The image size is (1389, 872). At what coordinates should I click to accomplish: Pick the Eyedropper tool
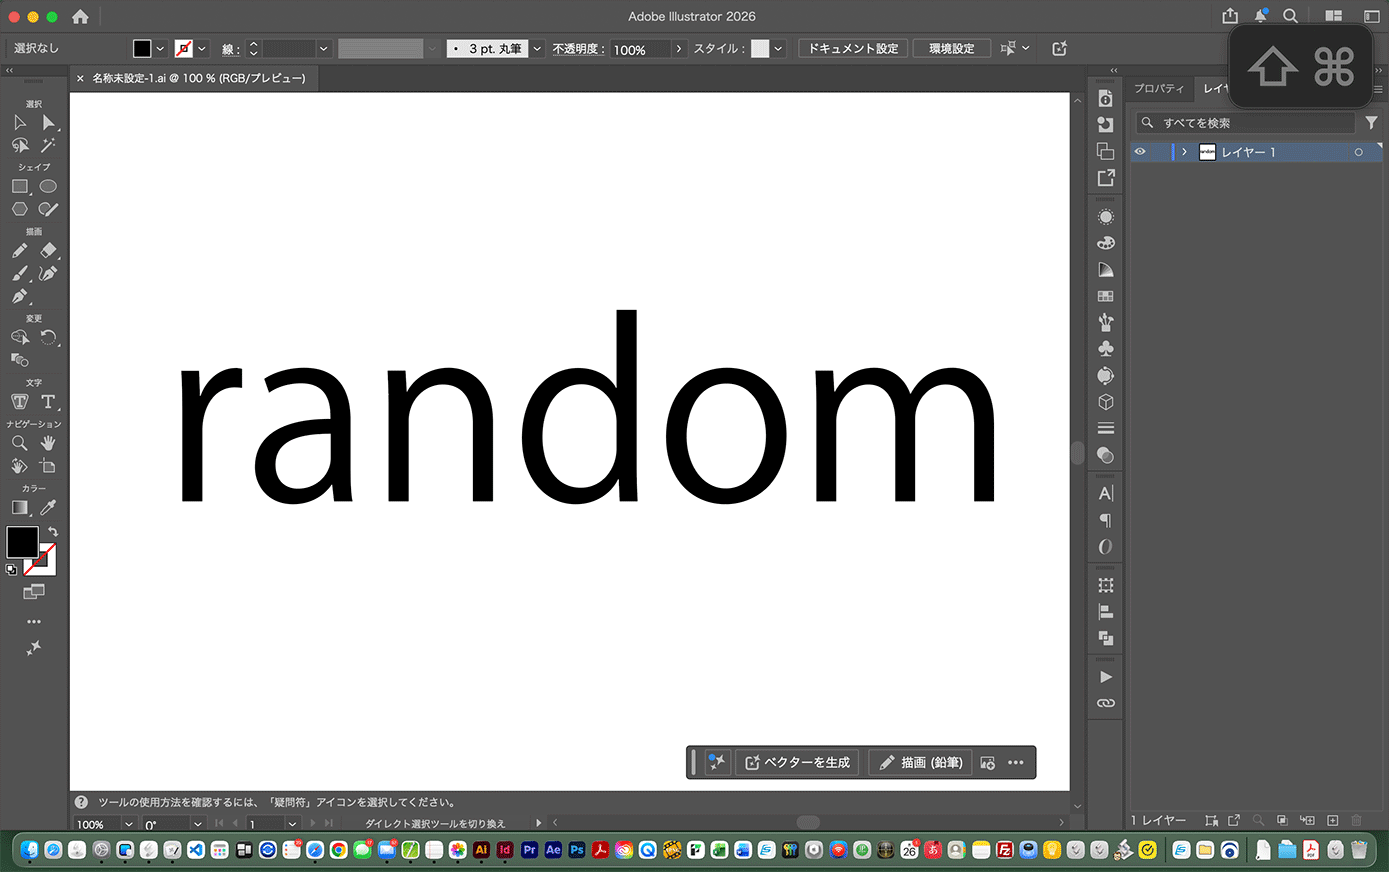pos(48,508)
